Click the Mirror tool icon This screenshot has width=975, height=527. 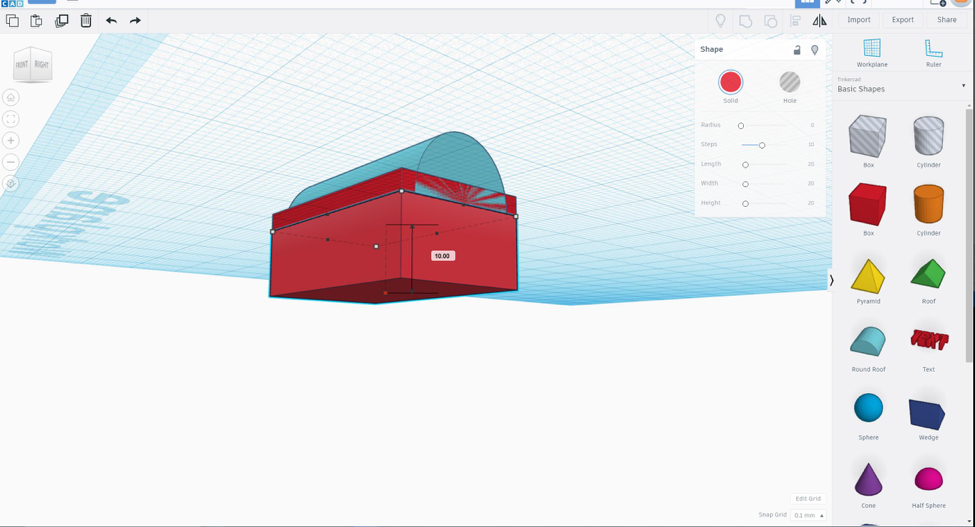(820, 21)
